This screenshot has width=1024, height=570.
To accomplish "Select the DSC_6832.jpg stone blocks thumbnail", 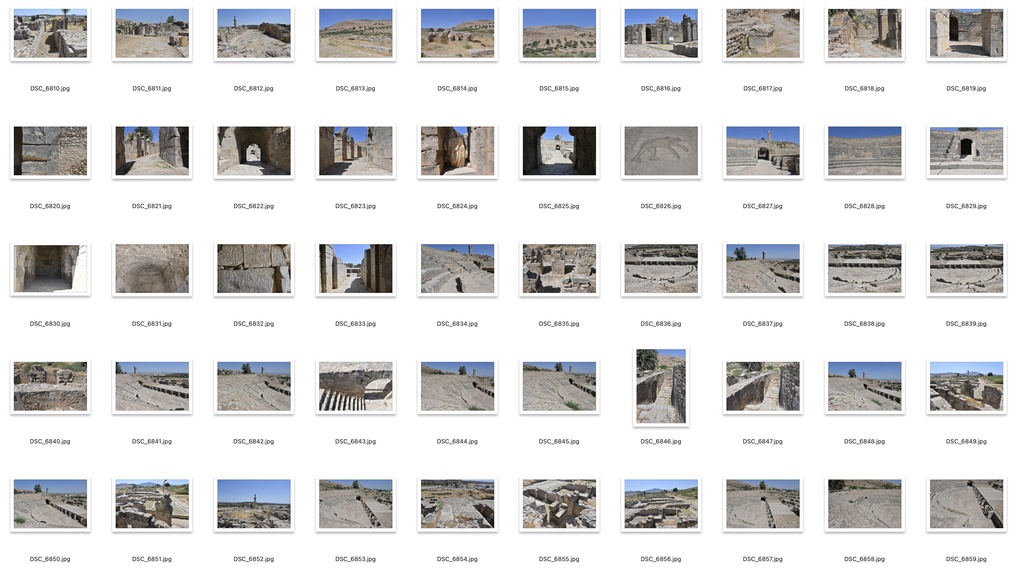I will (254, 268).
